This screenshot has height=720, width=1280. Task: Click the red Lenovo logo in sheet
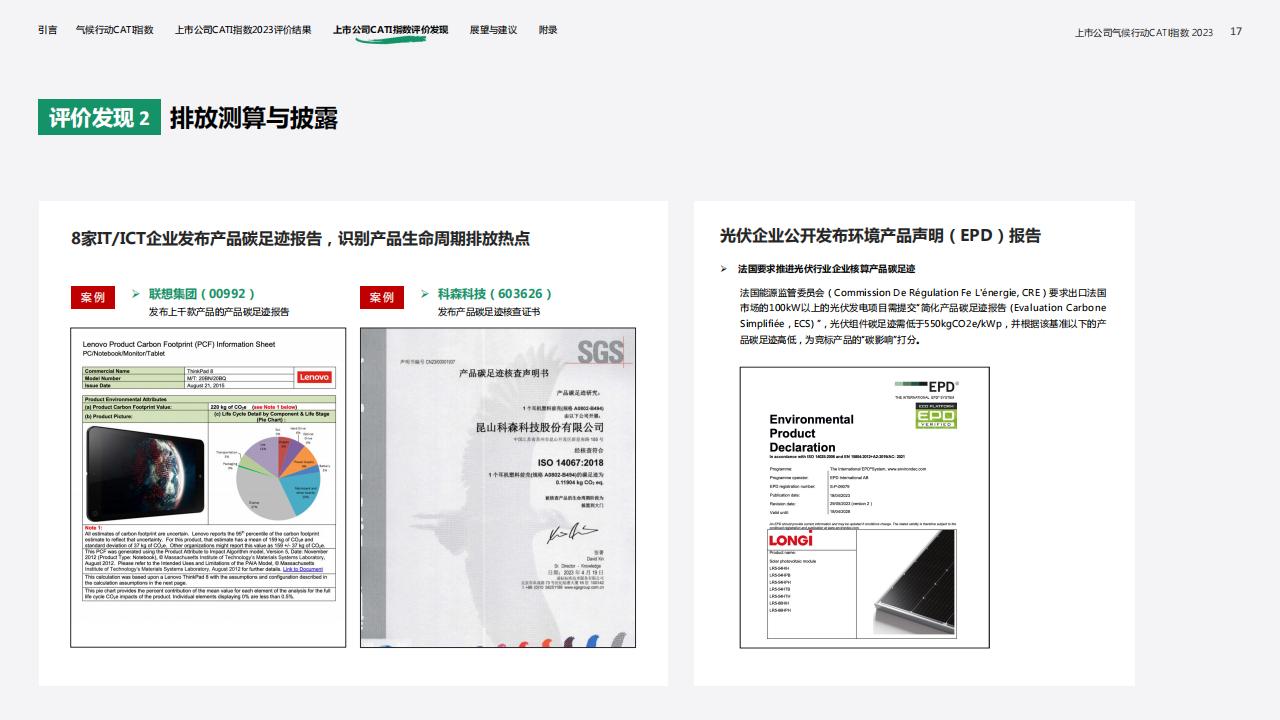[314, 377]
